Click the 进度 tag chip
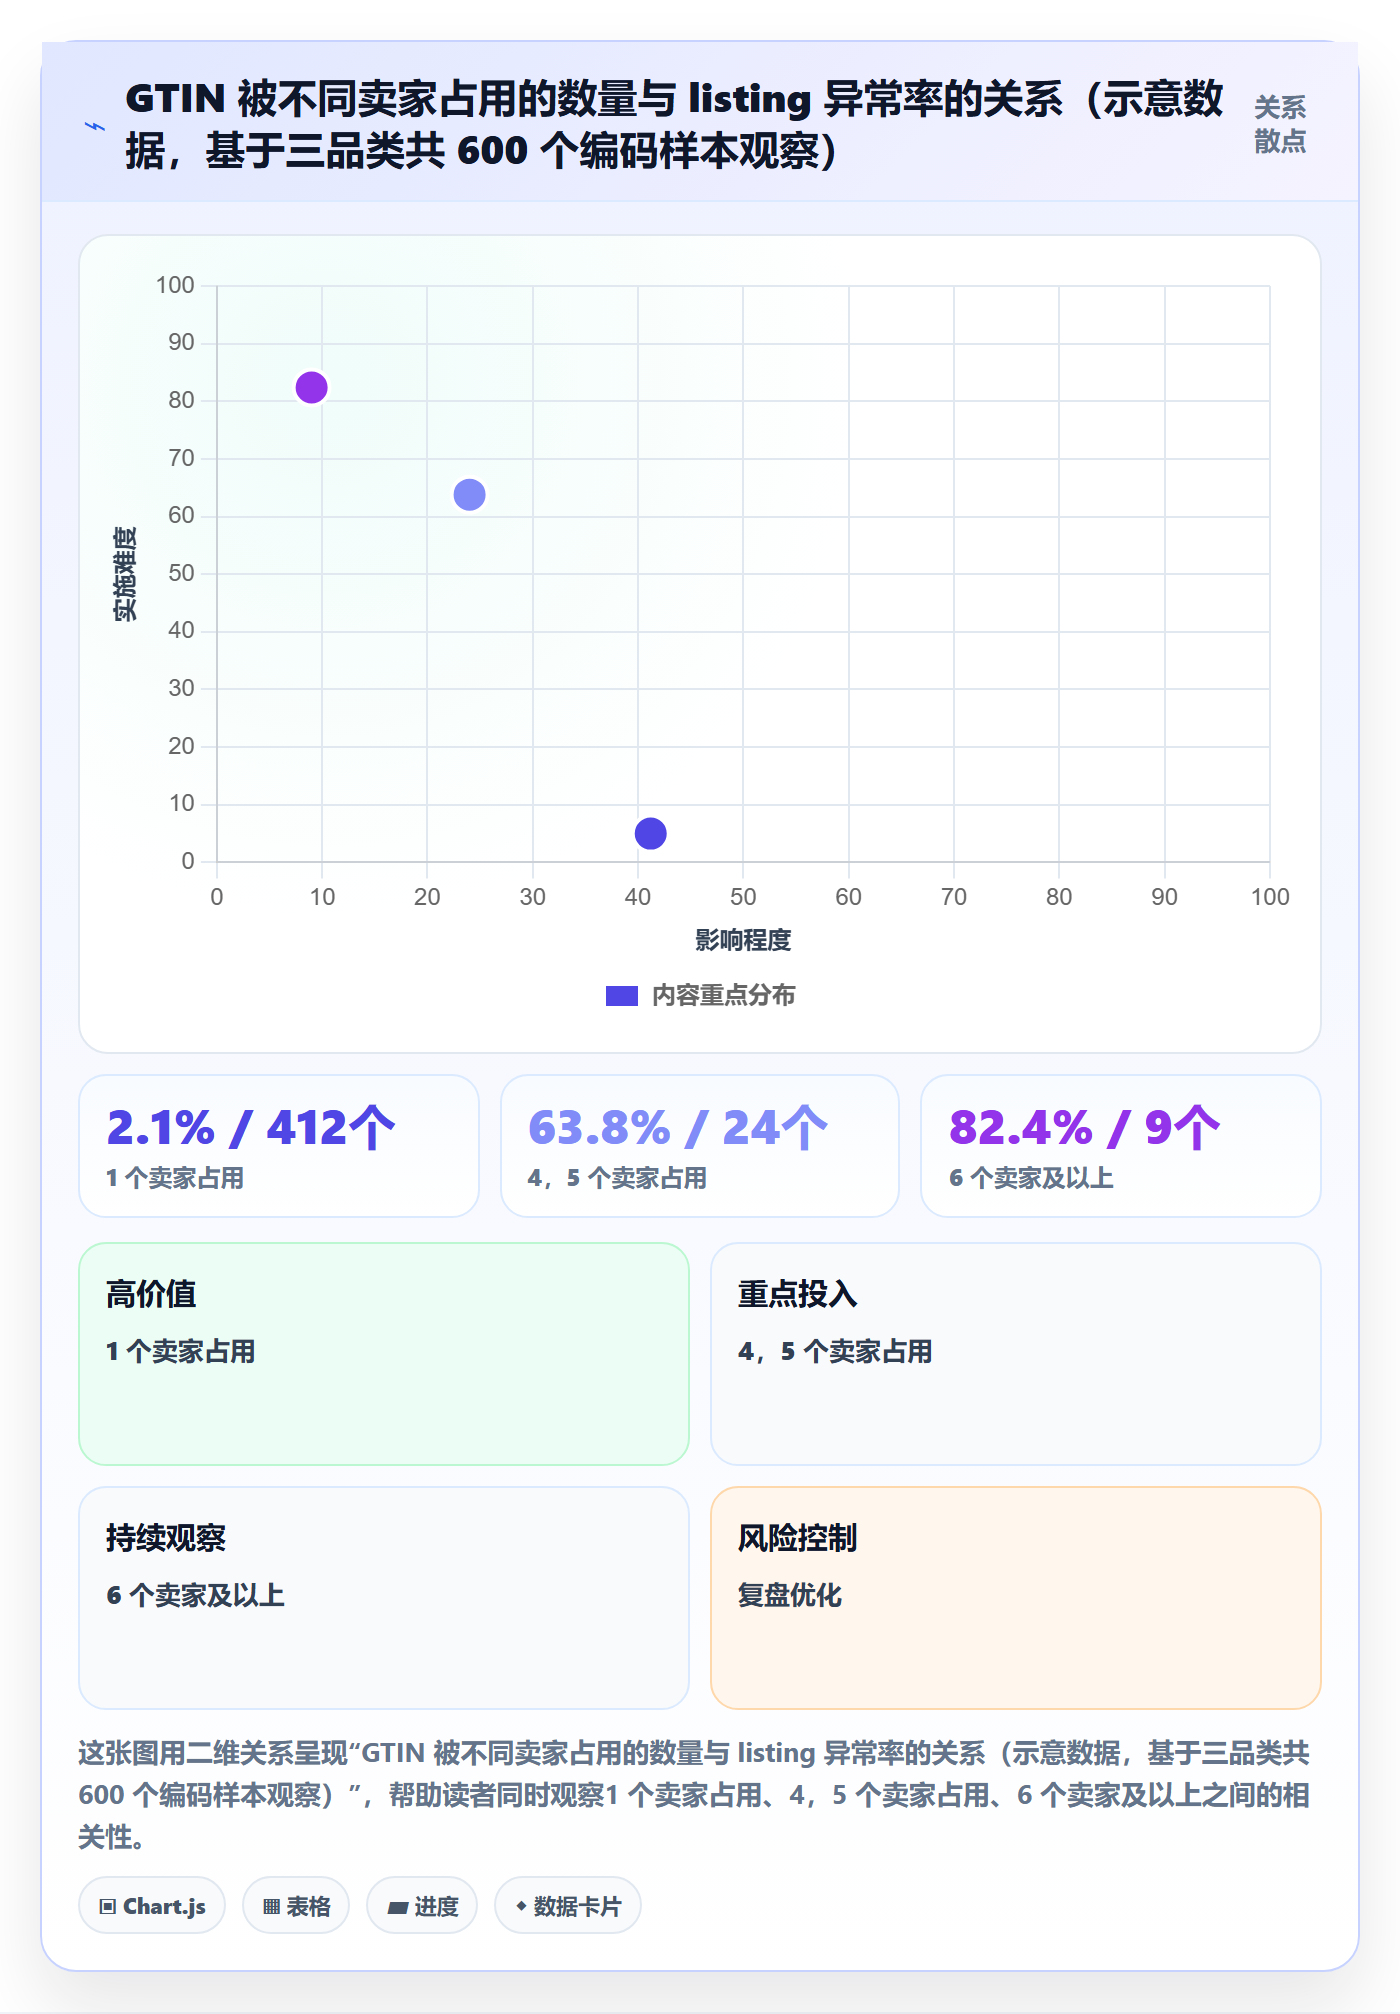Viewport: 1400px width, 2014px height. coord(422,1906)
